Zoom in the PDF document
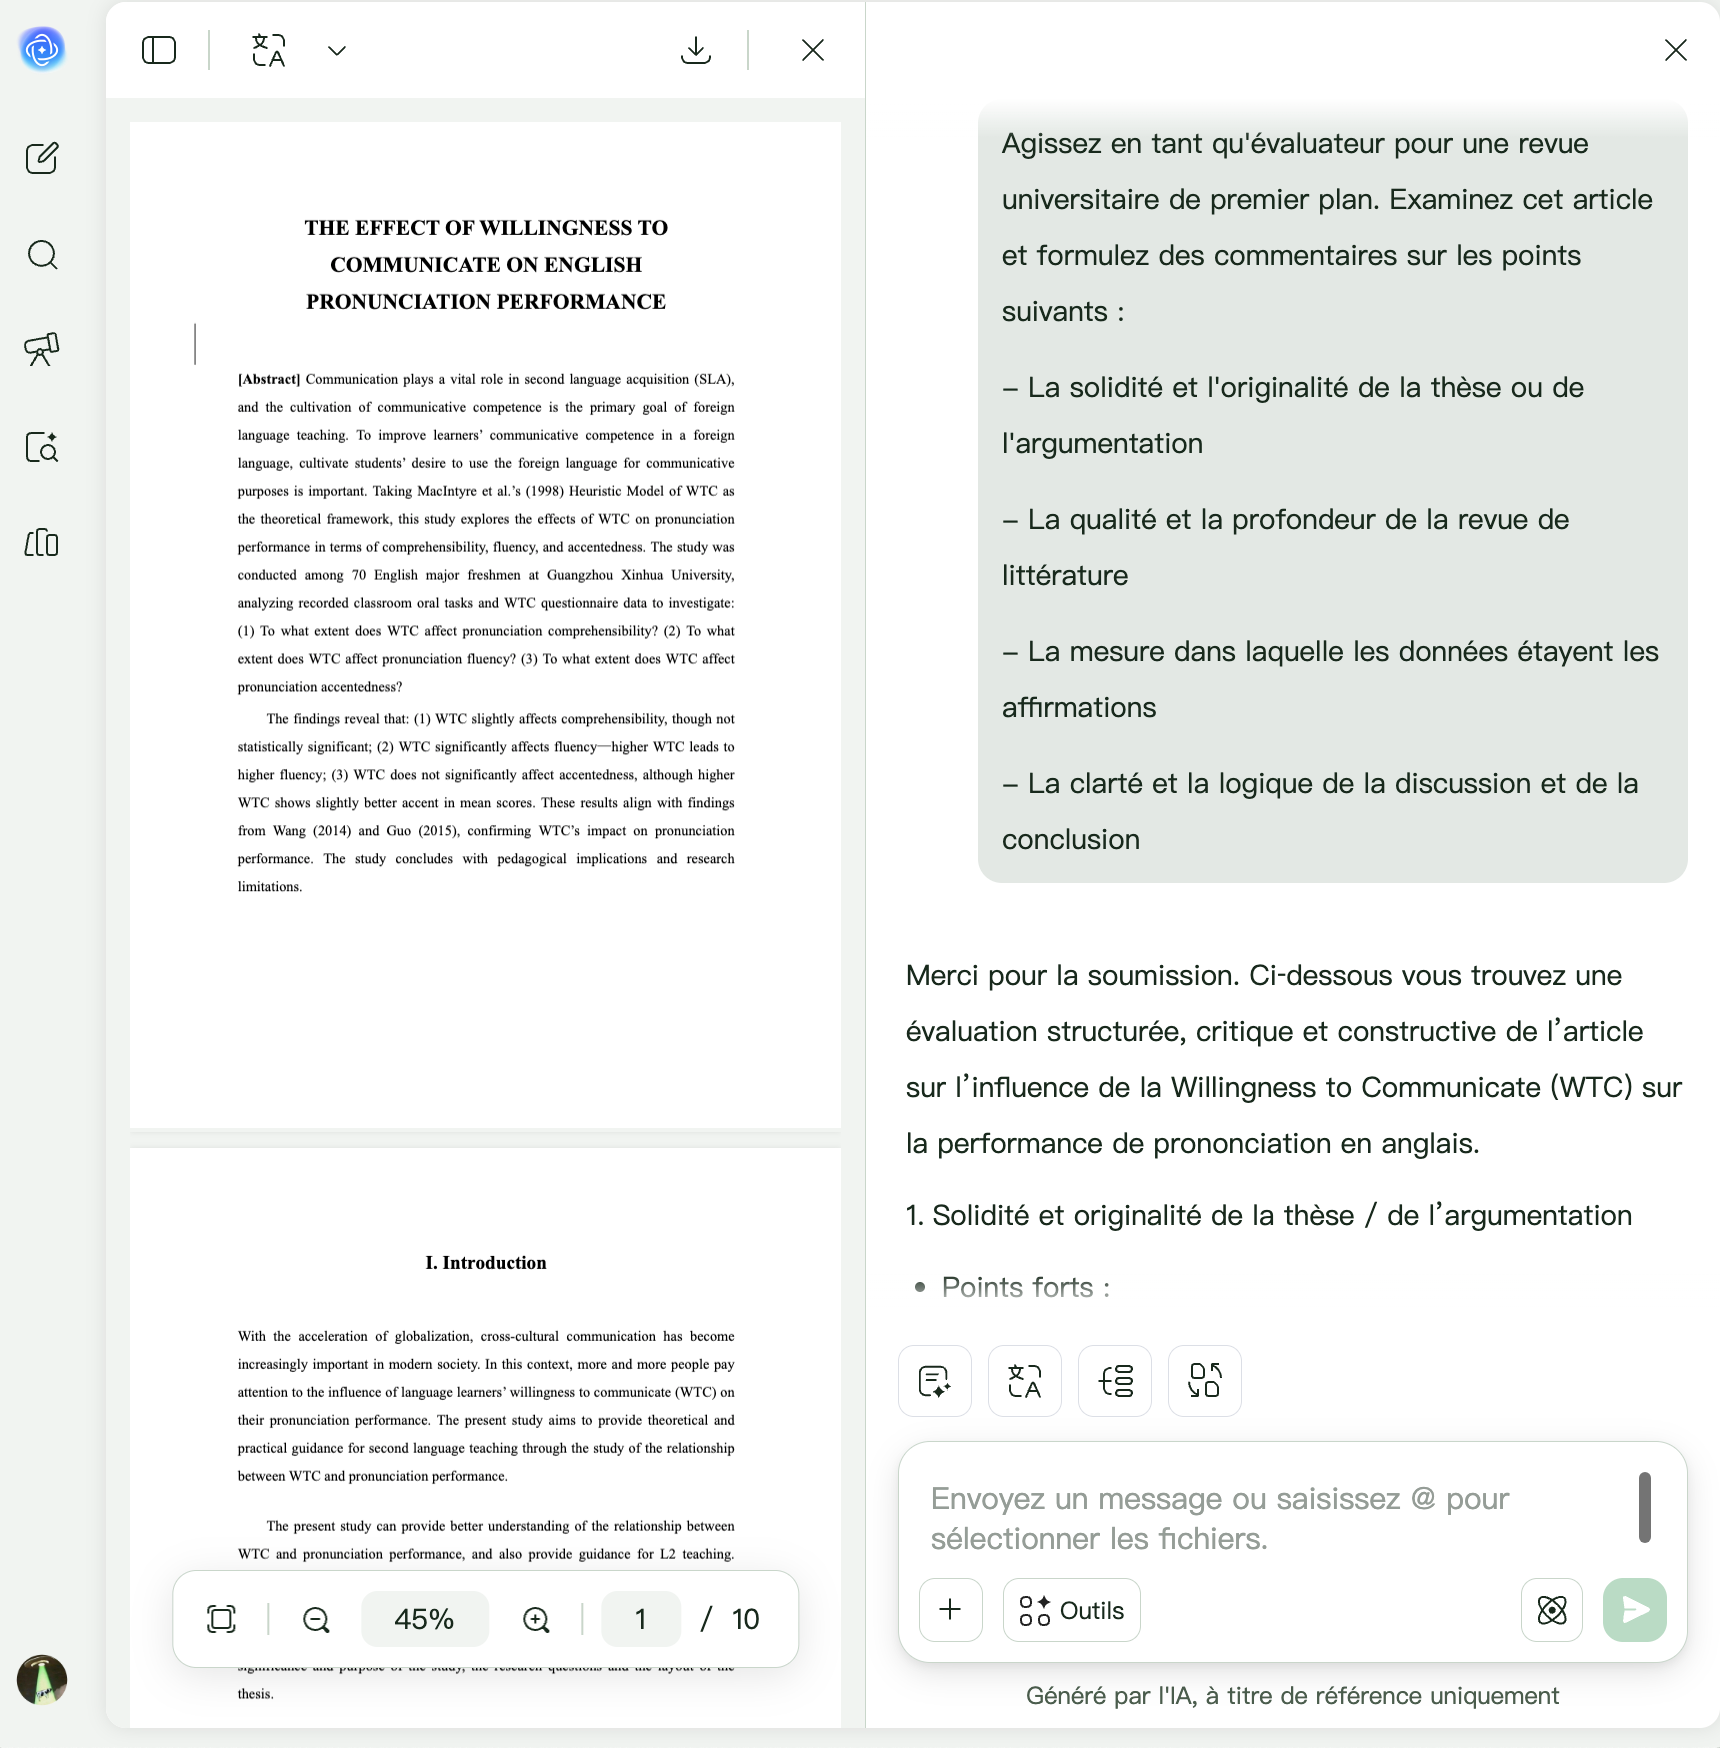 536,1619
